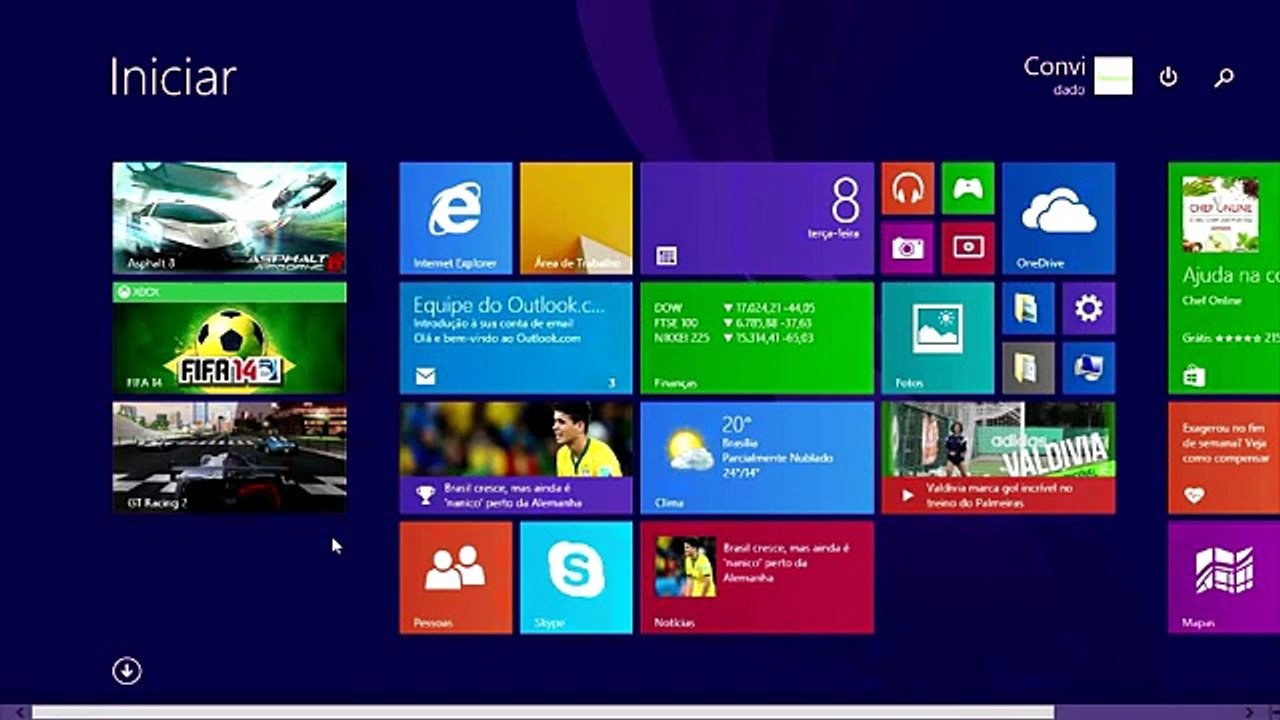Launch the green Xbox games controller tile

tap(968, 188)
